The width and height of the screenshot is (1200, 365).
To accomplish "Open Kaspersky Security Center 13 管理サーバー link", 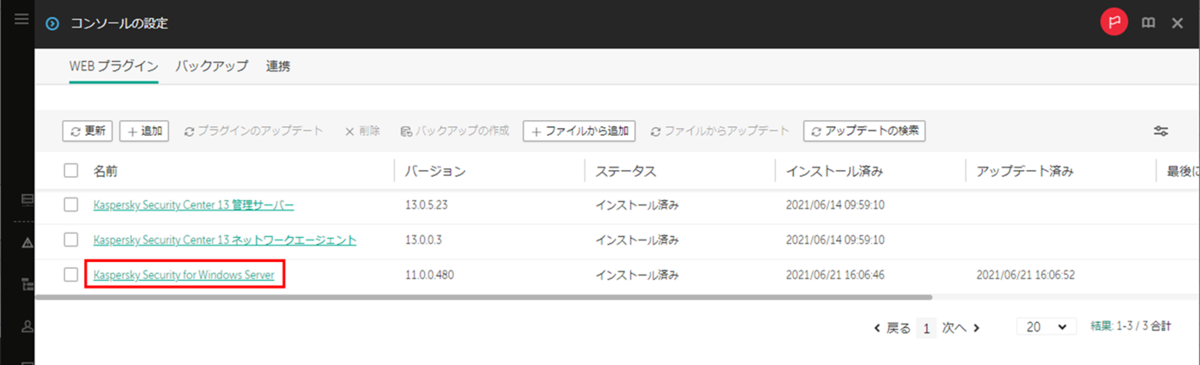I will tap(194, 205).
